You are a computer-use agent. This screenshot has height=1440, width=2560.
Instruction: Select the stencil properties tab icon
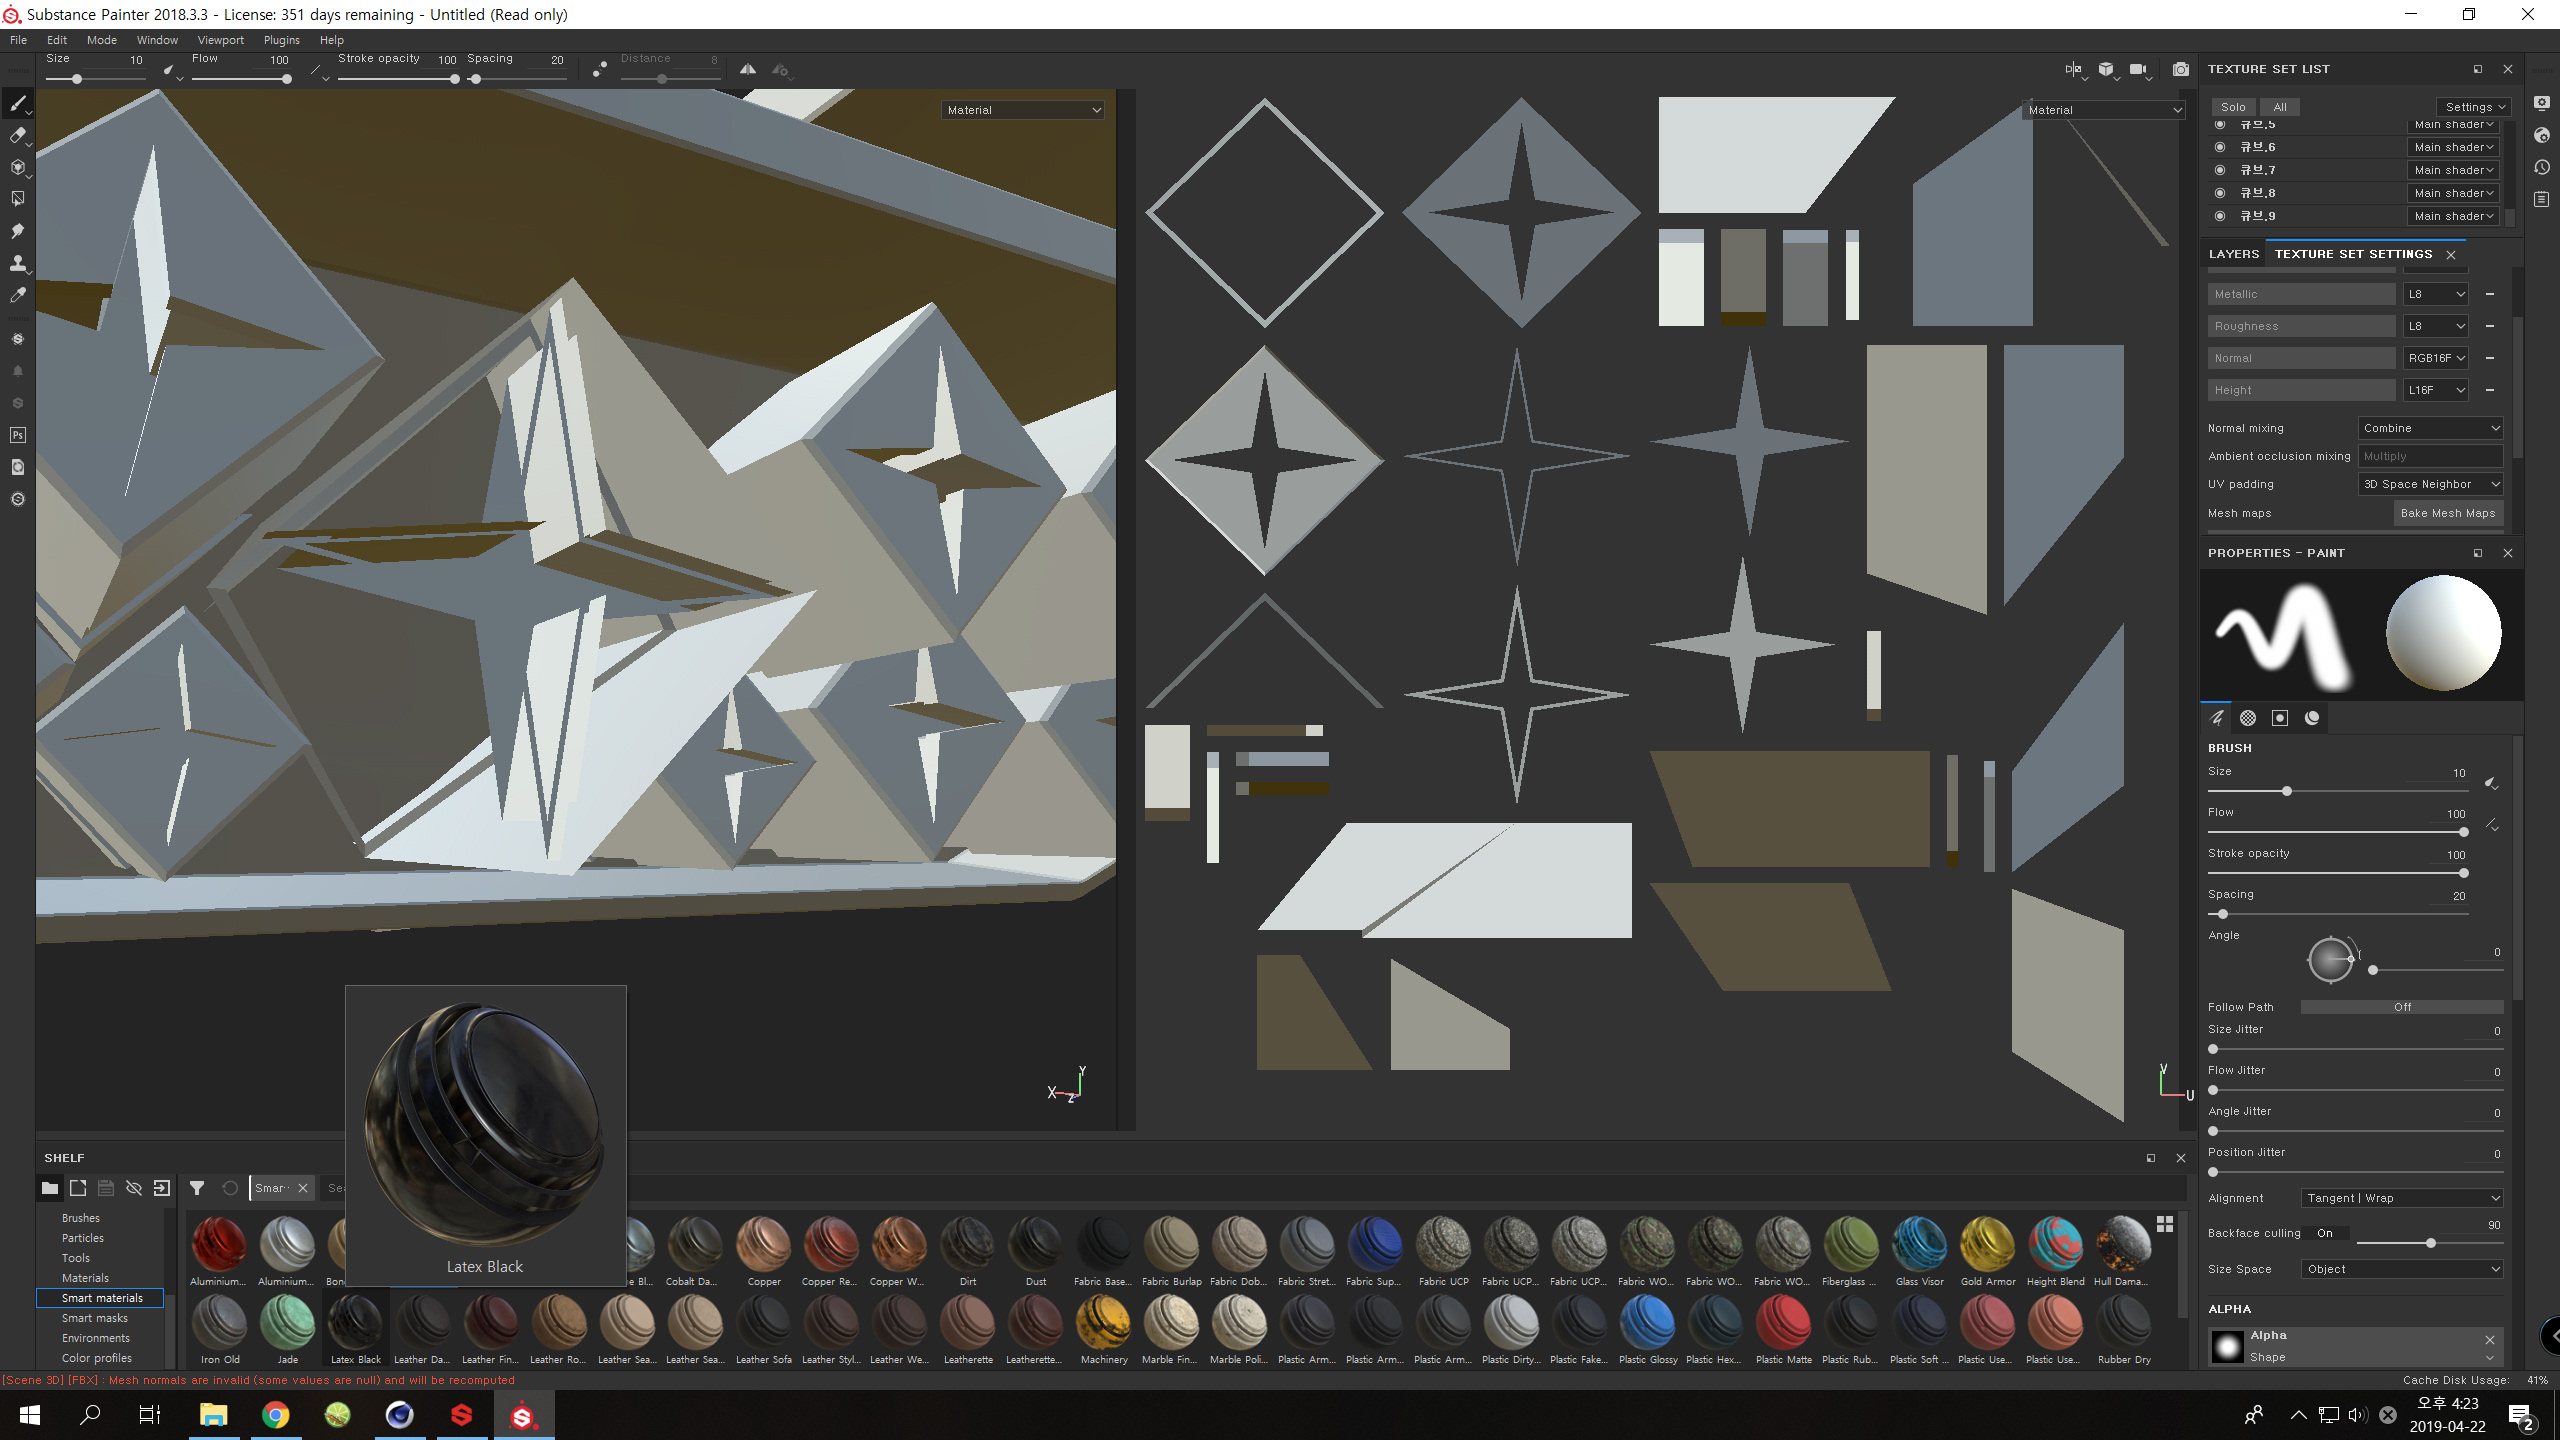(x=2280, y=717)
